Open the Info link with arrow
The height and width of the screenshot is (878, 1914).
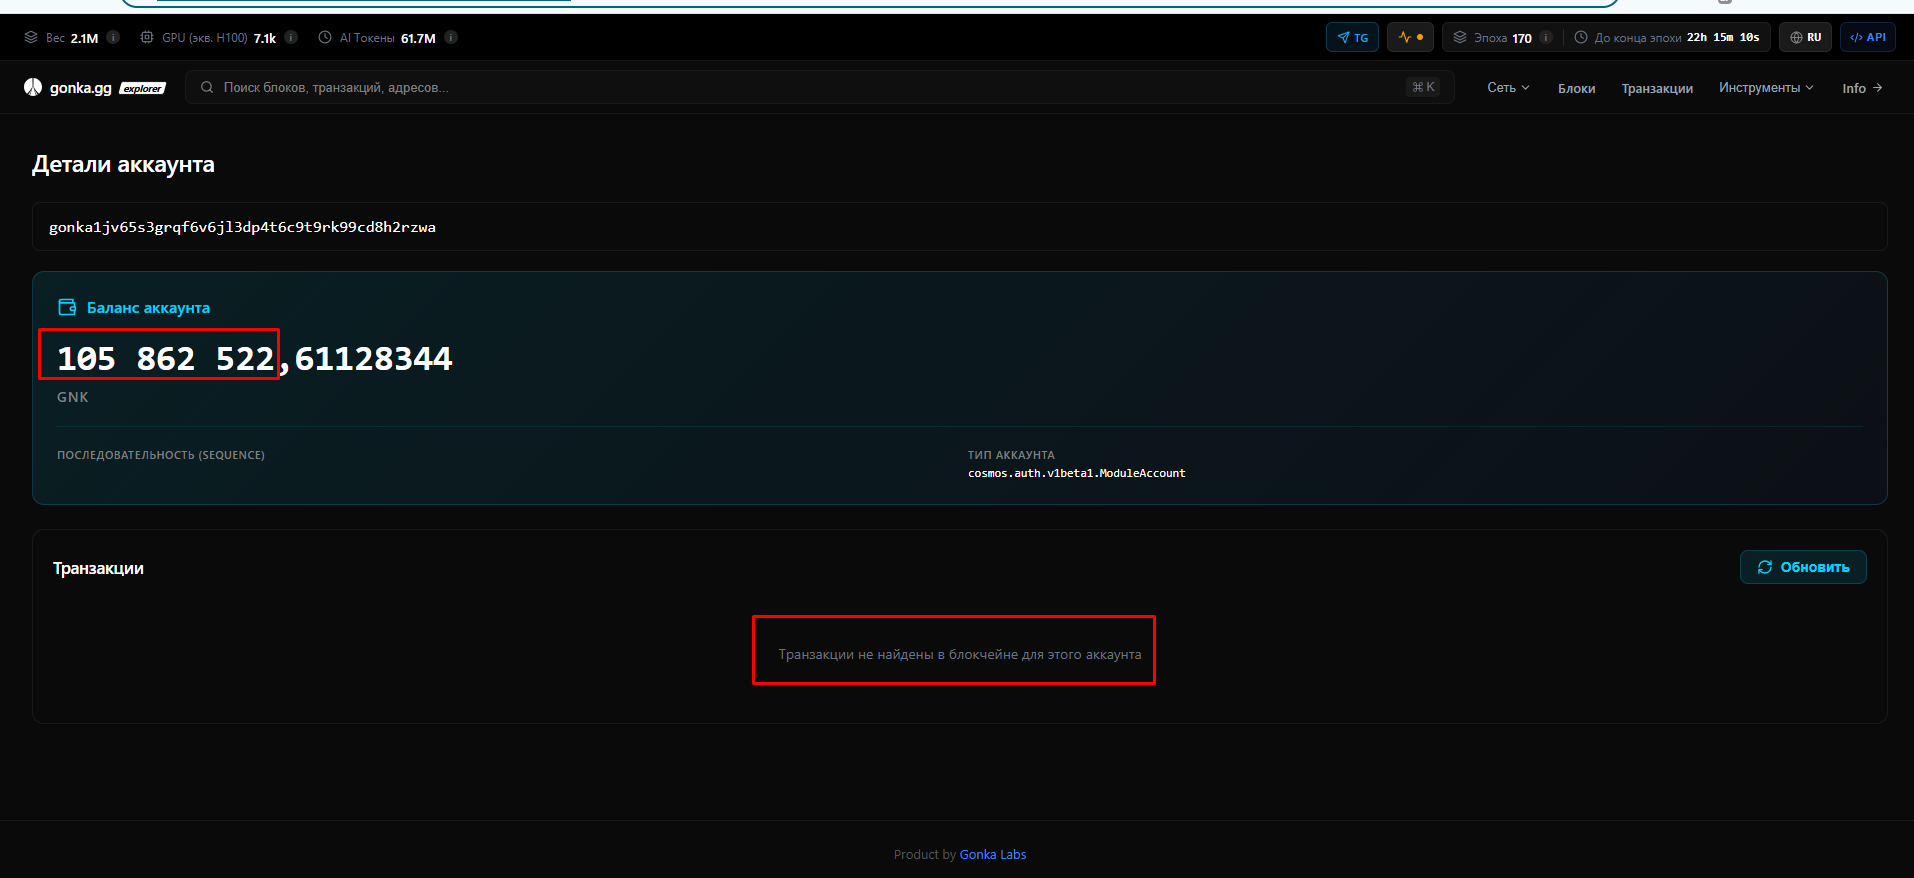click(x=1861, y=88)
